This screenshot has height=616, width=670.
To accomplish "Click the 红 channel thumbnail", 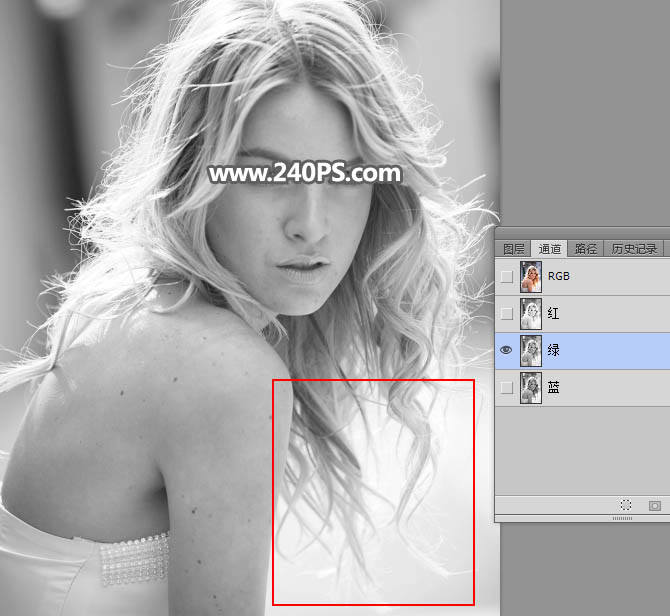I will (531, 314).
